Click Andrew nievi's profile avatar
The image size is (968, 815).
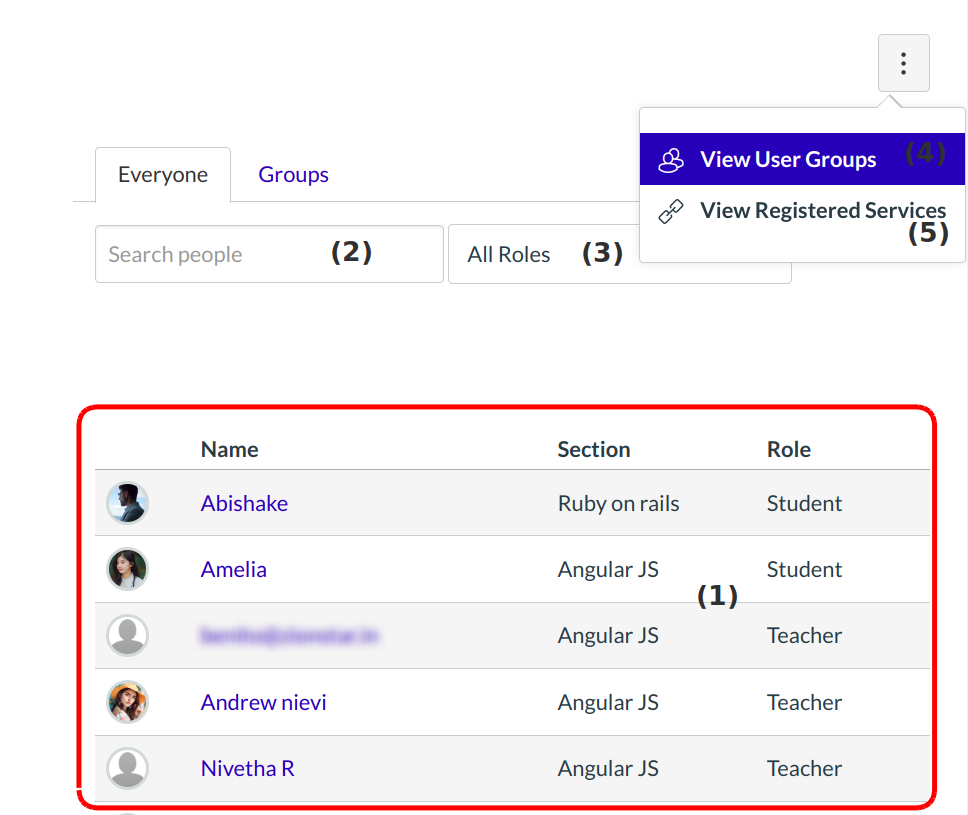point(128,702)
